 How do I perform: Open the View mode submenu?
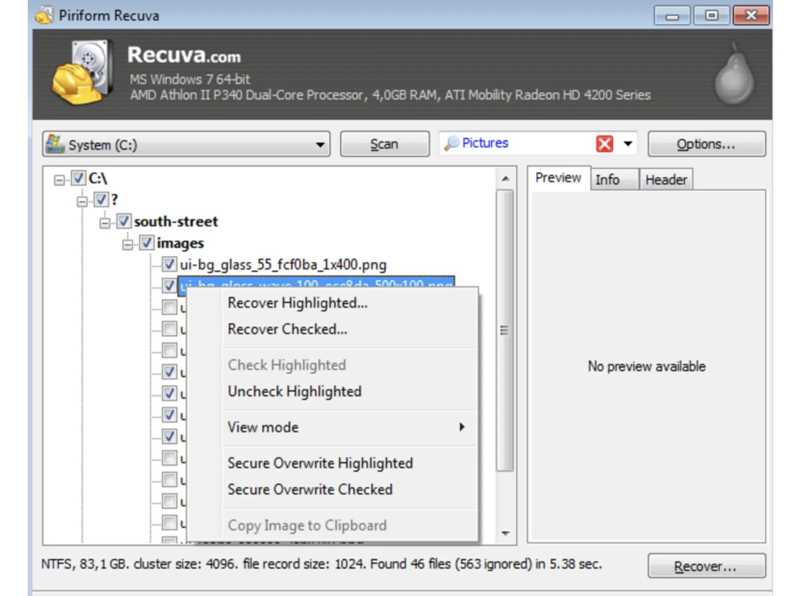pos(347,428)
